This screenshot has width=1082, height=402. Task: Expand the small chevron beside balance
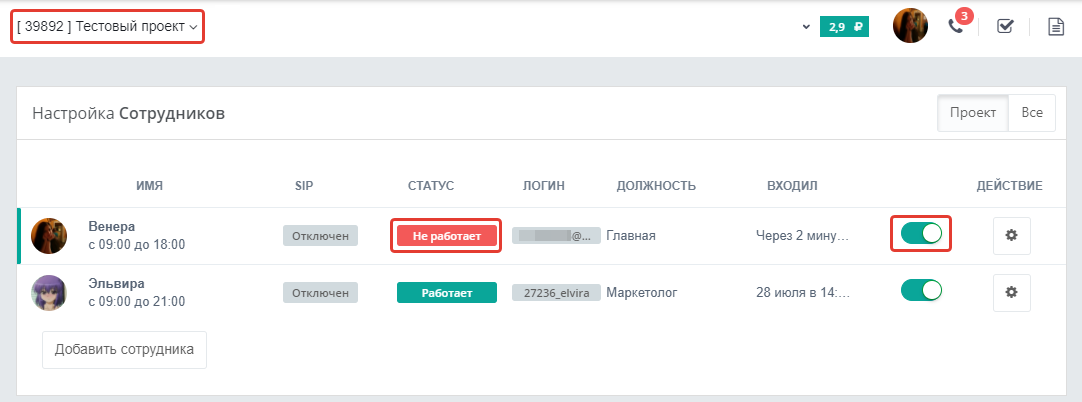tap(806, 28)
